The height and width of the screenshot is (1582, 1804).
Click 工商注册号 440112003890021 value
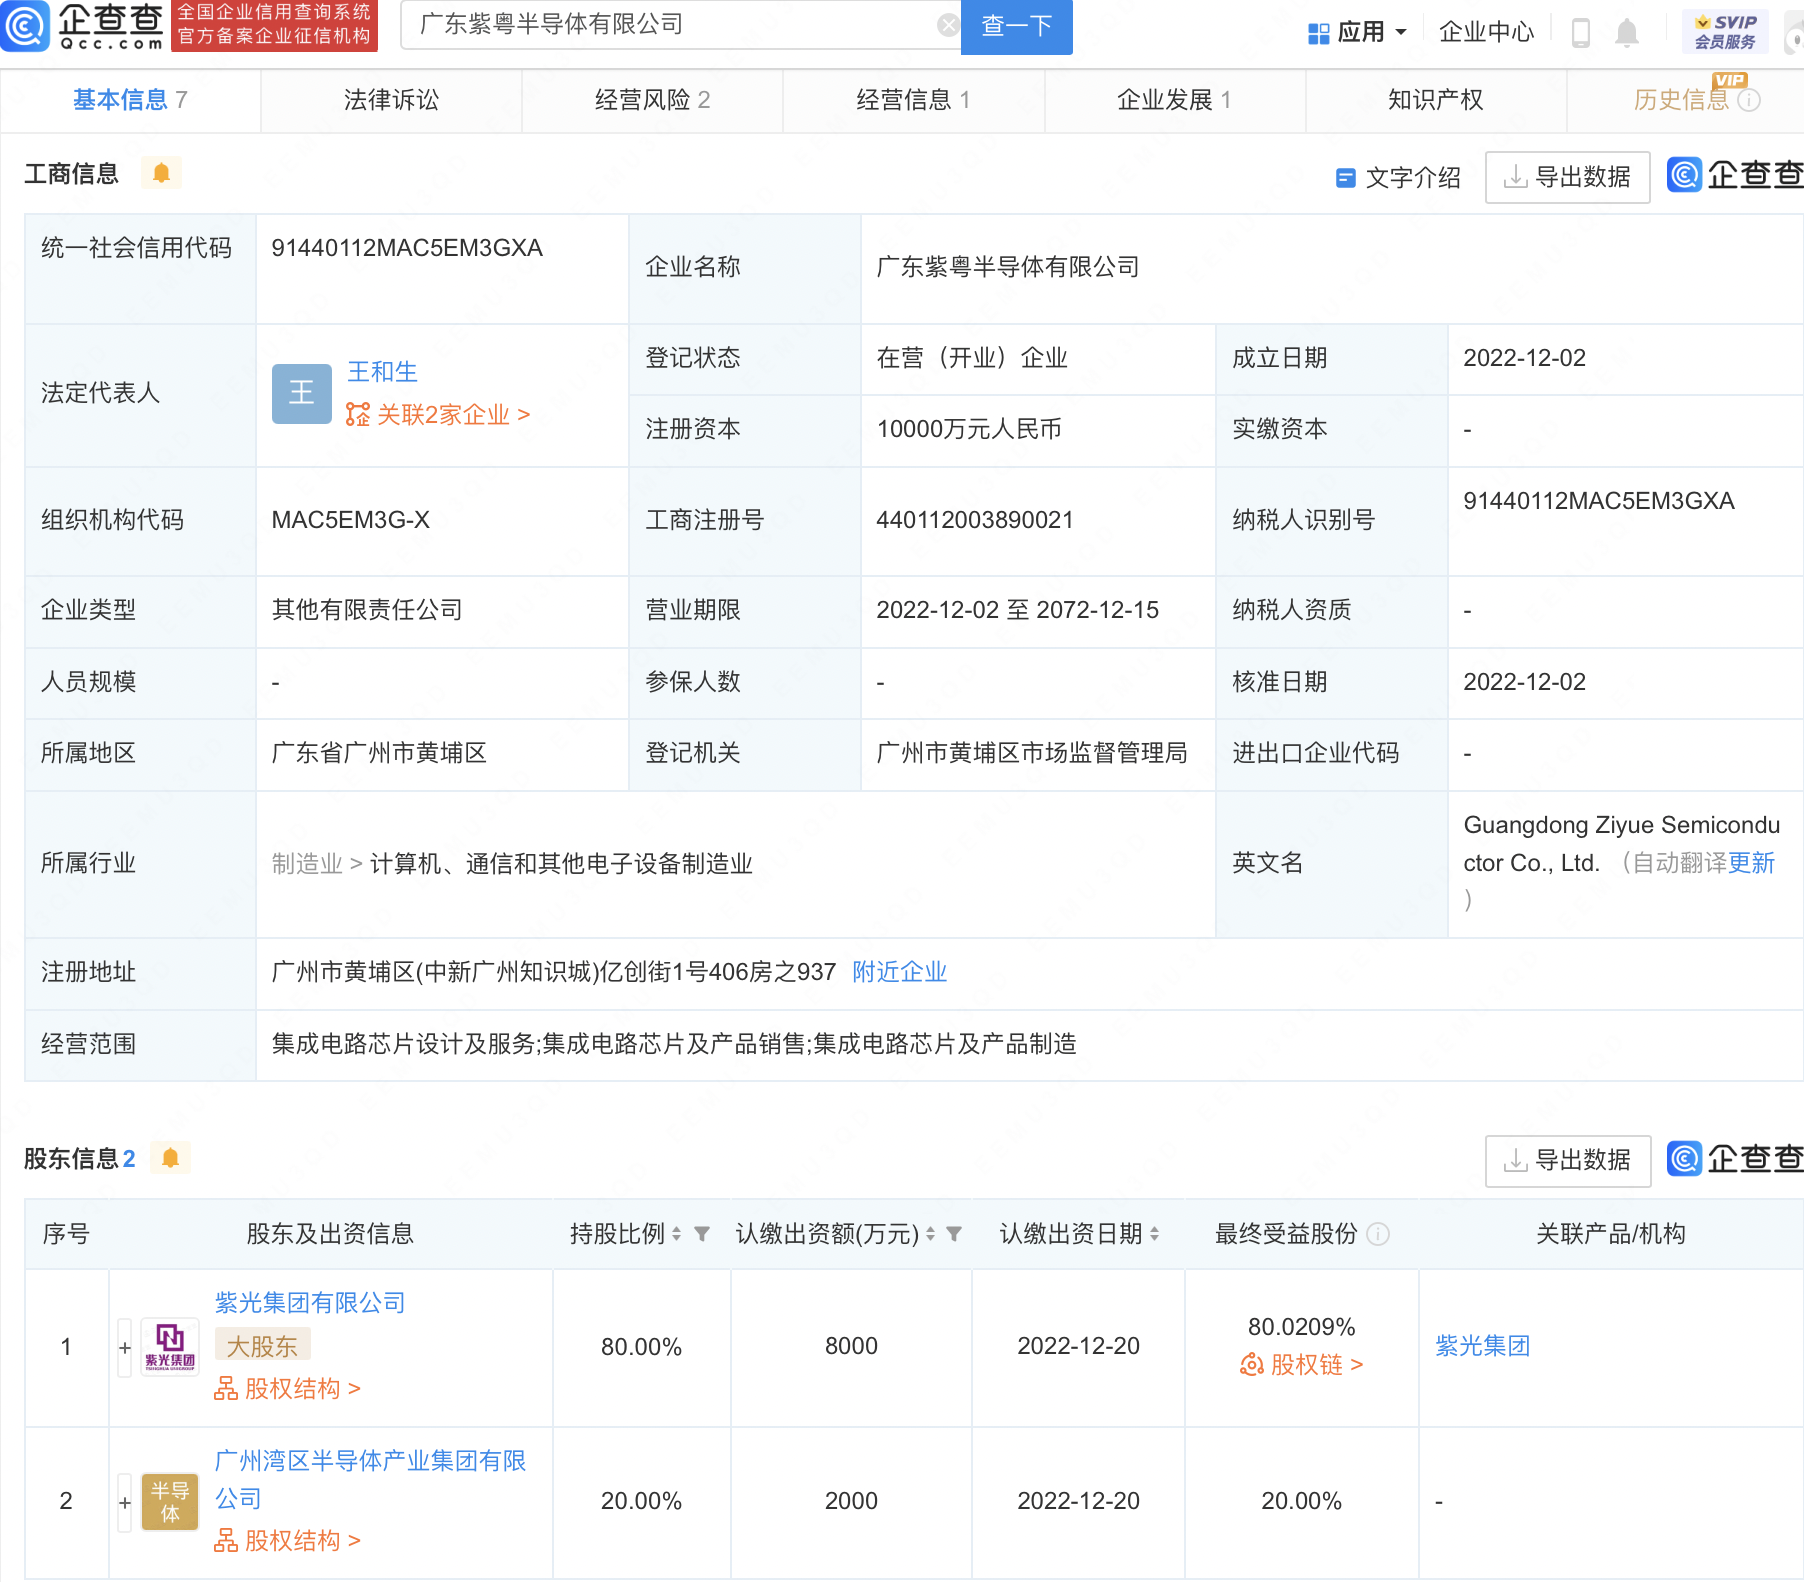(x=975, y=520)
